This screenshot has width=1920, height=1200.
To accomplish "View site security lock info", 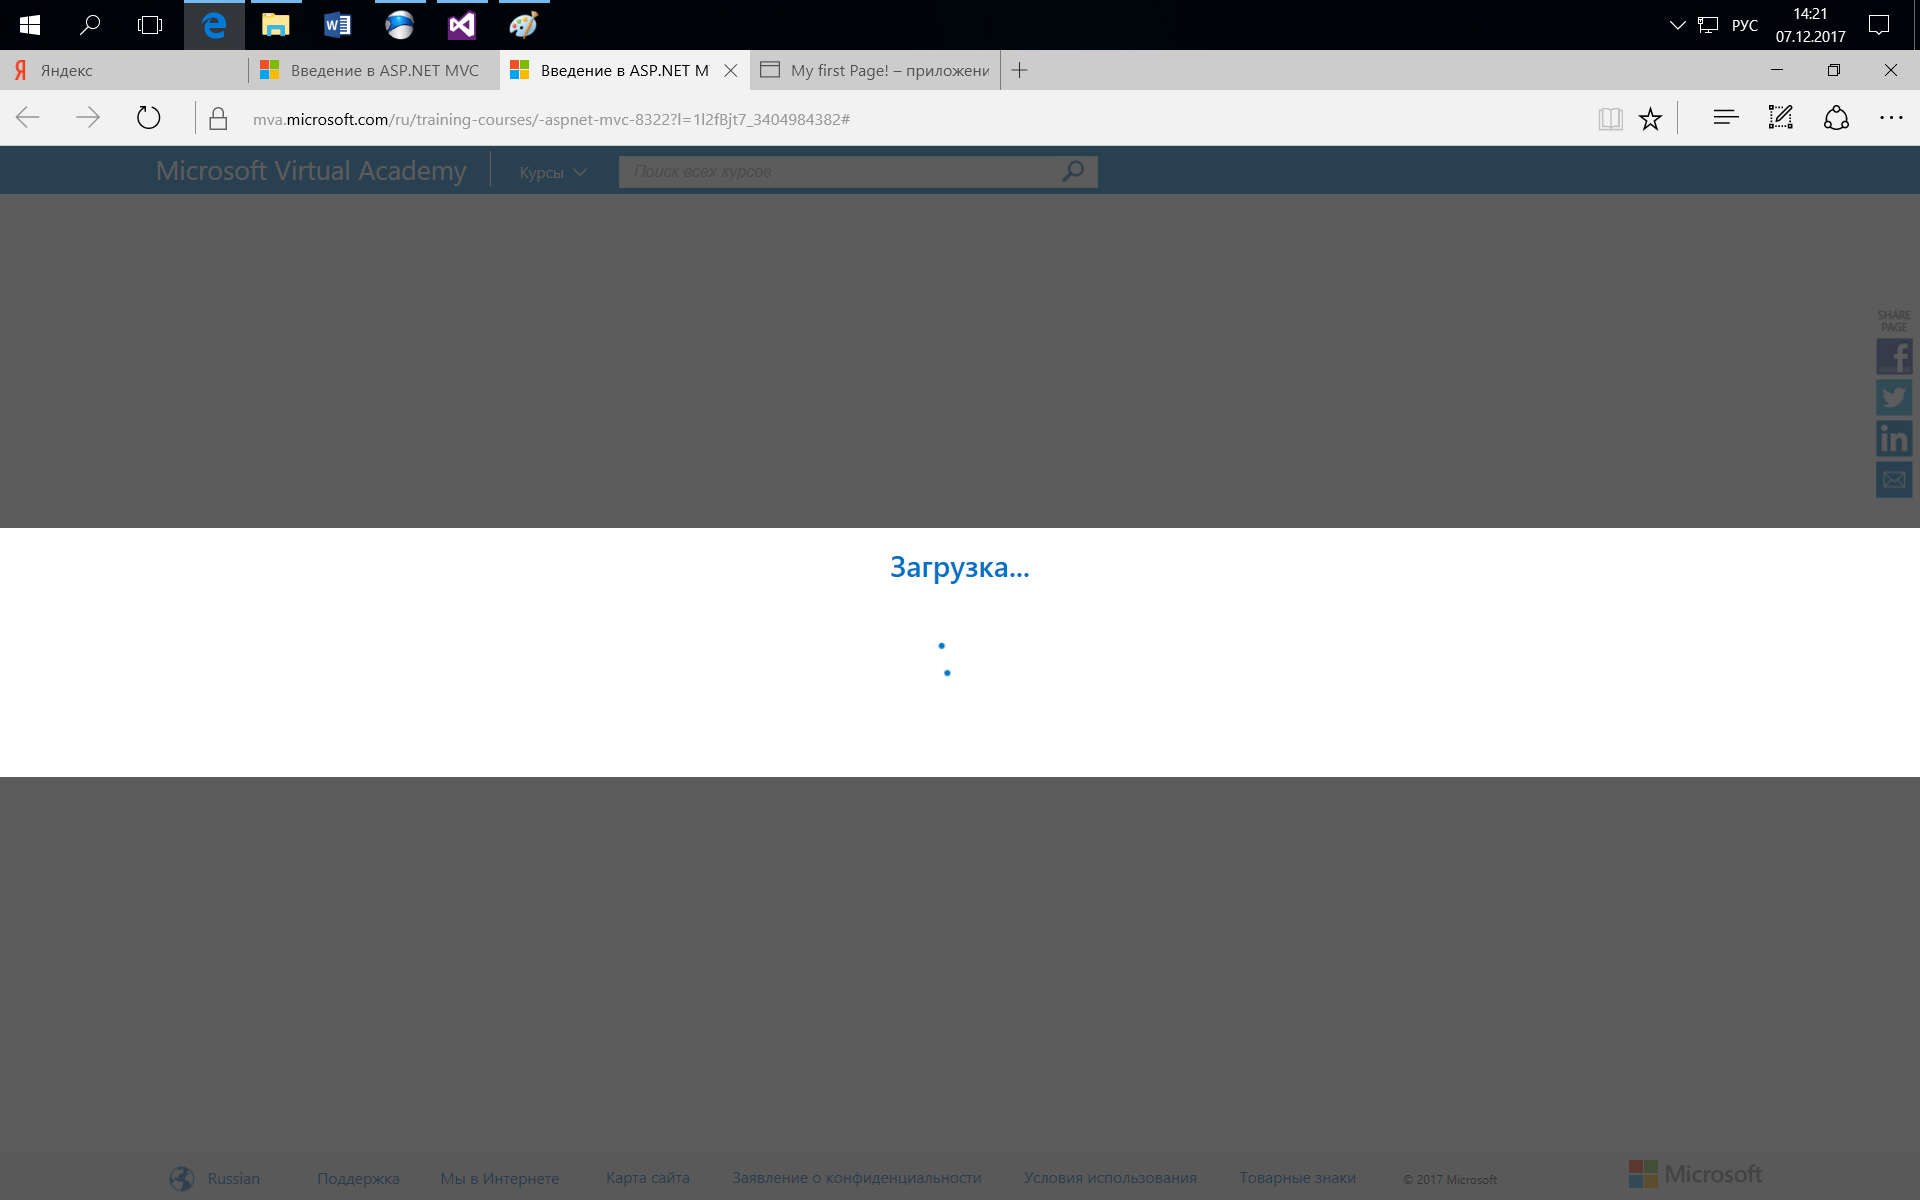I will click(x=218, y=119).
